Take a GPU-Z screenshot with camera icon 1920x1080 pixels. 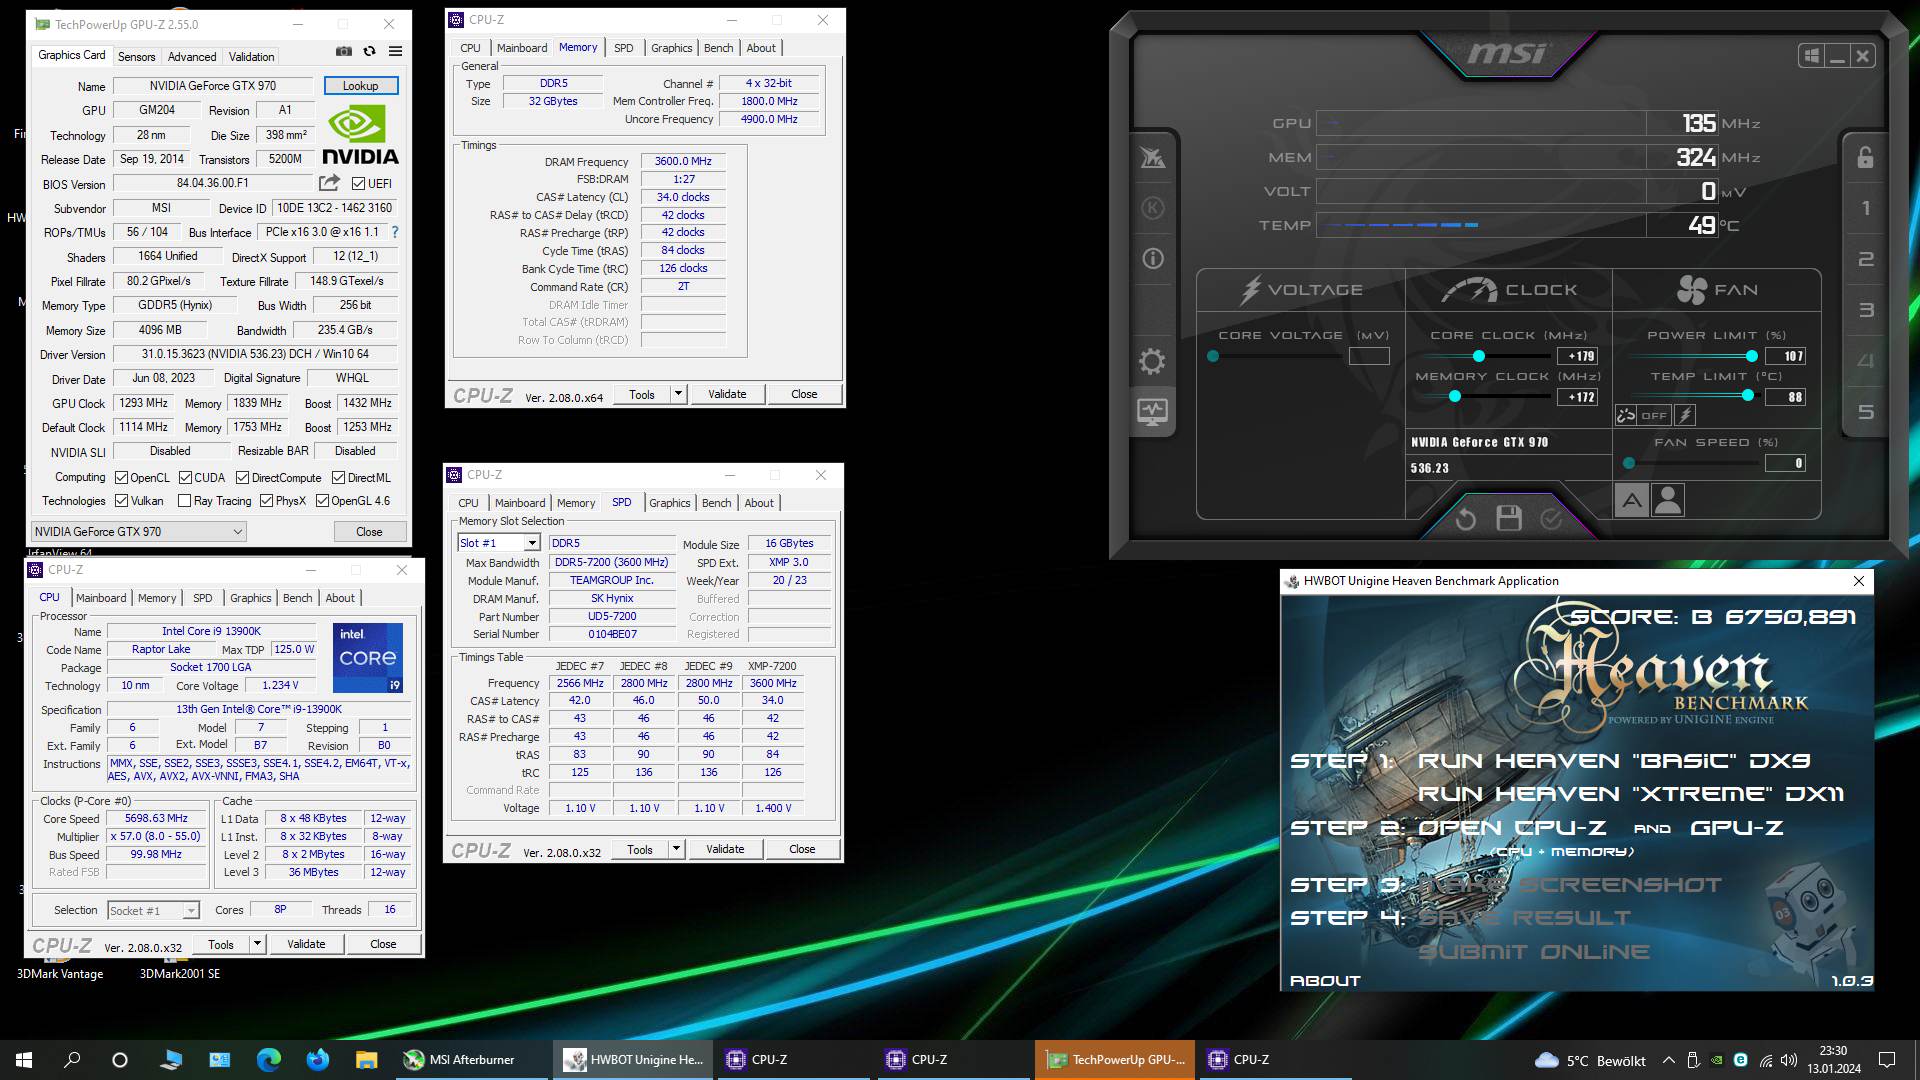[x=344, y=51]
